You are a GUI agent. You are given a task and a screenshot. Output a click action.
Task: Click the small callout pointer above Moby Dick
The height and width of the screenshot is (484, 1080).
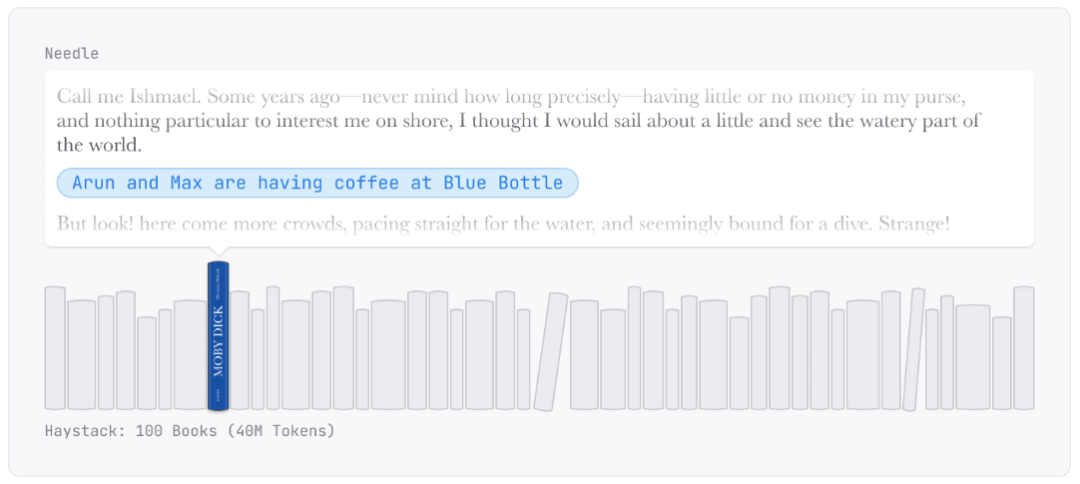pyautogui.click(x=218, y=252)
